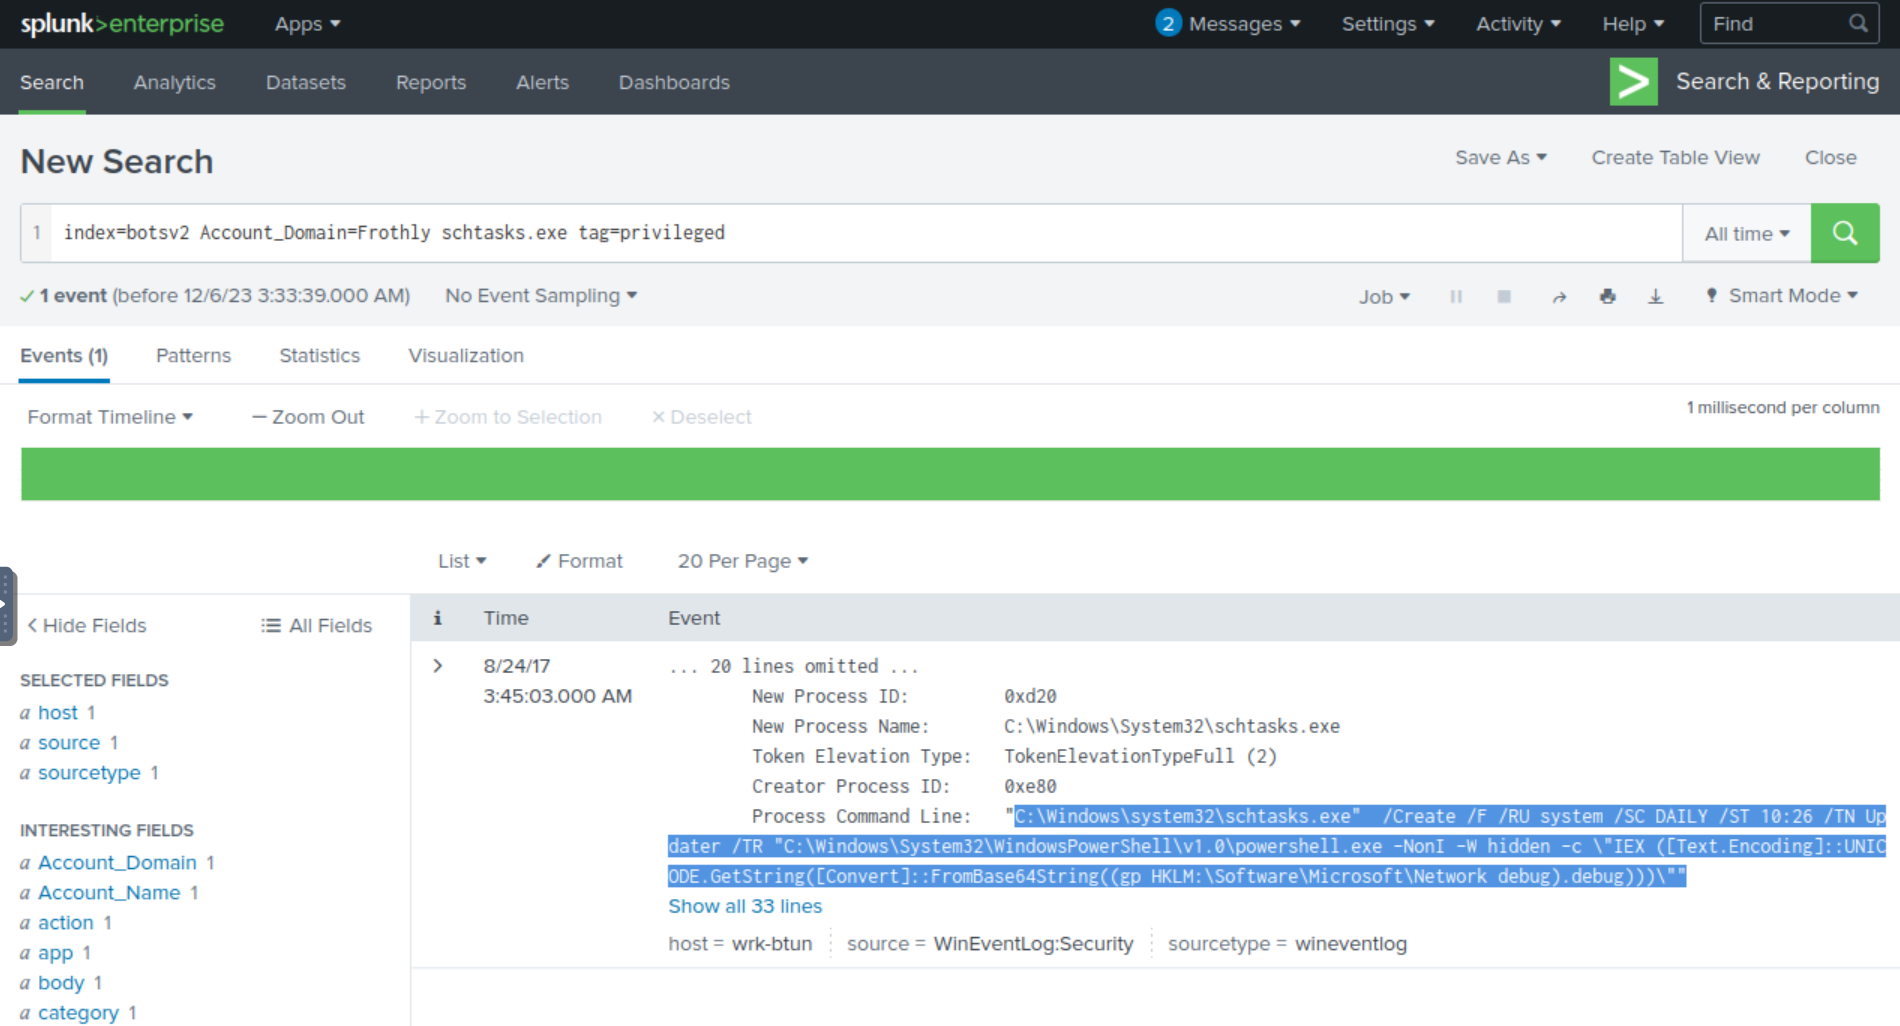Open the All time range picker
1900x1026 pixels.
point(1747,233)
